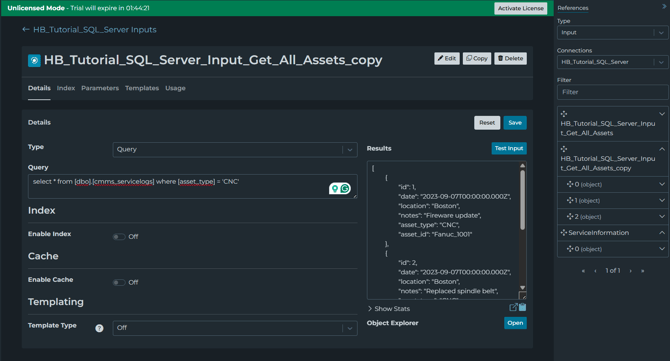
Task: Expand HB_Tutorial_SQL_Server_Input_Get_All_Assets reference
Action: click(x=662, y=114)
